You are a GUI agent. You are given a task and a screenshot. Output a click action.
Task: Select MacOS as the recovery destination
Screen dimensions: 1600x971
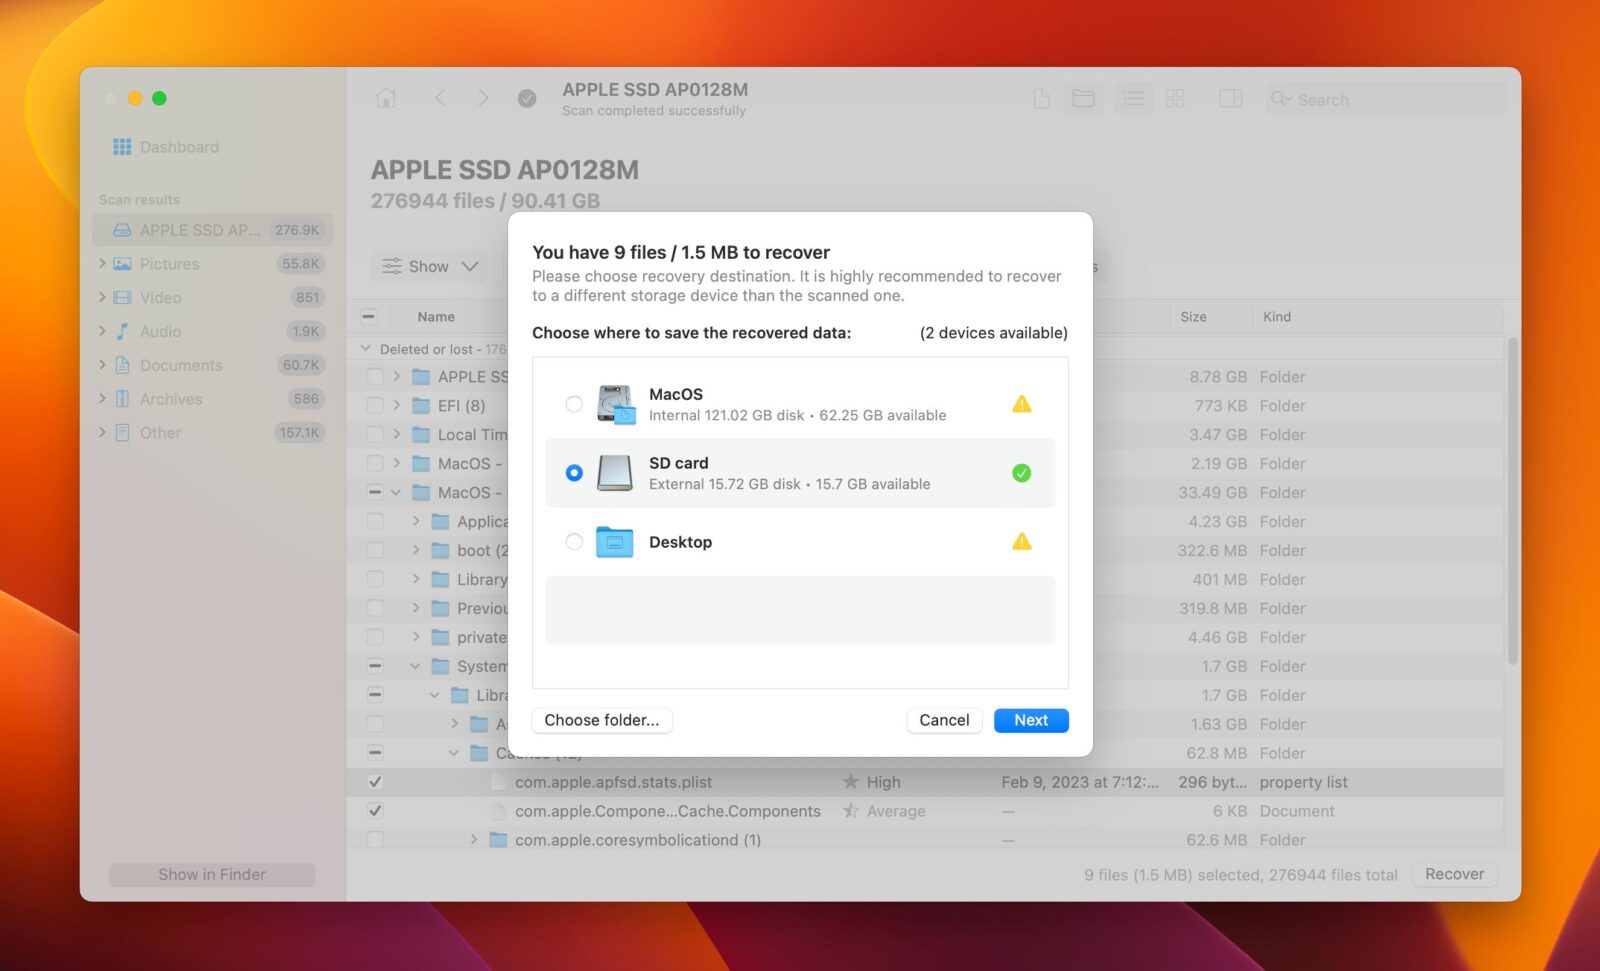574,404
